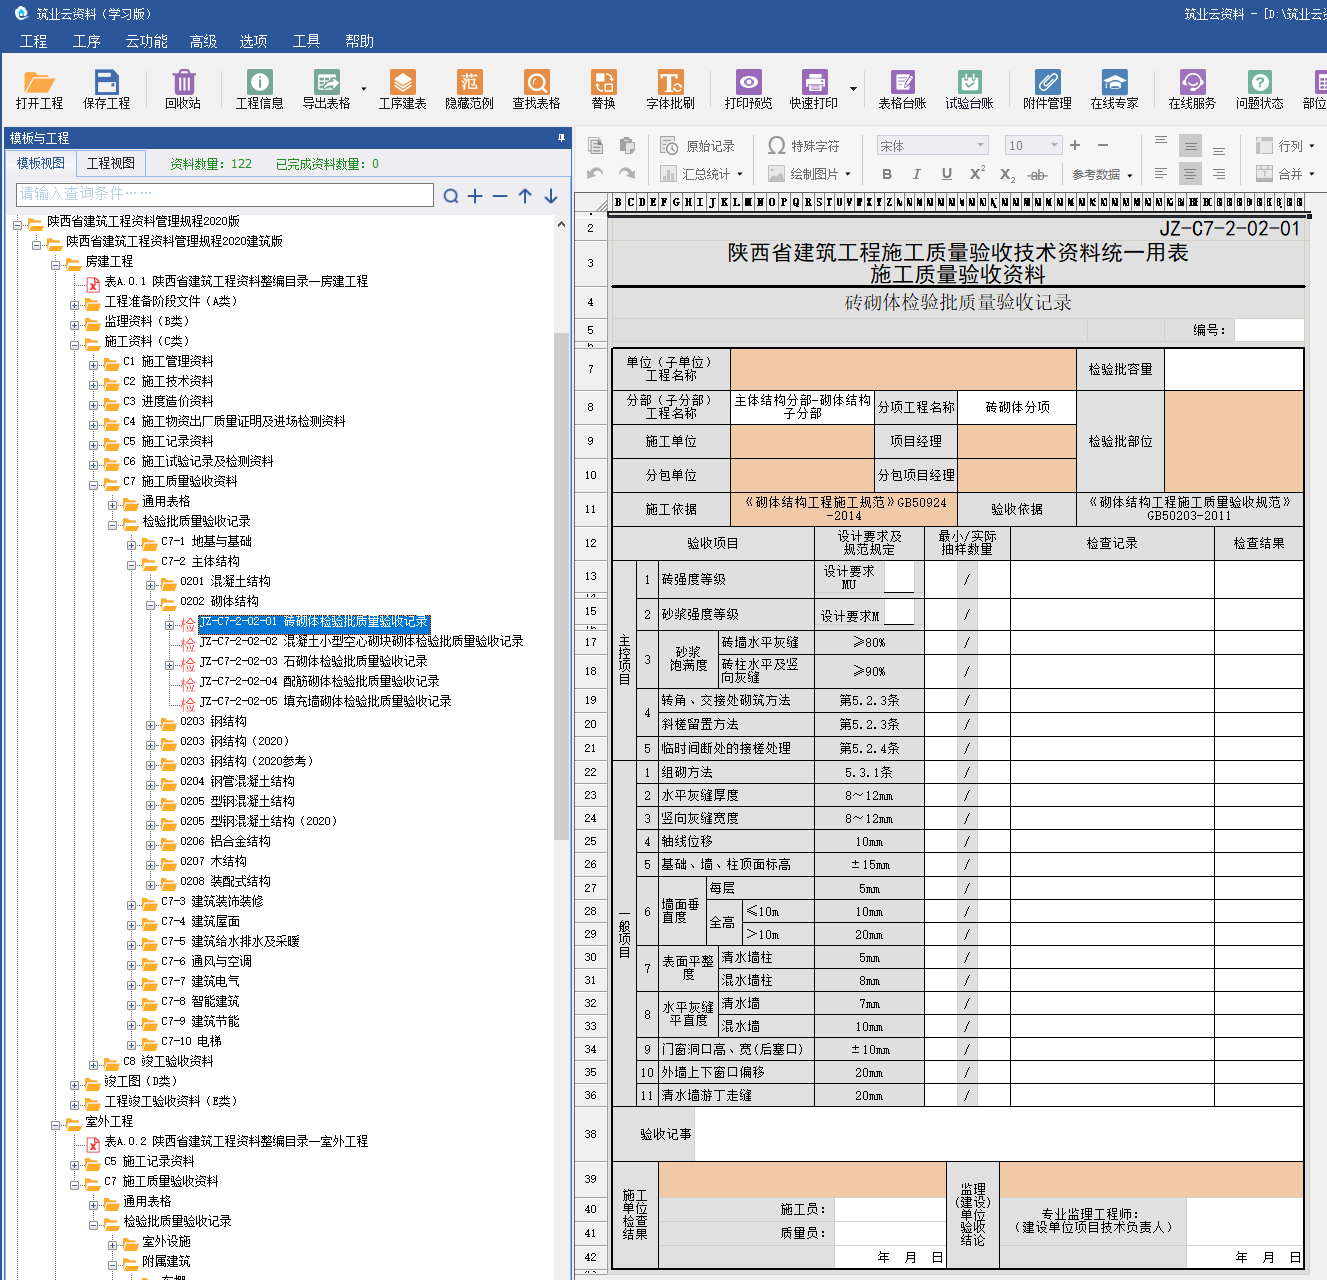Open 附件管理 attachment manager
The height and width of the screenshot is (1280, 1327).
click(1047, 89)
